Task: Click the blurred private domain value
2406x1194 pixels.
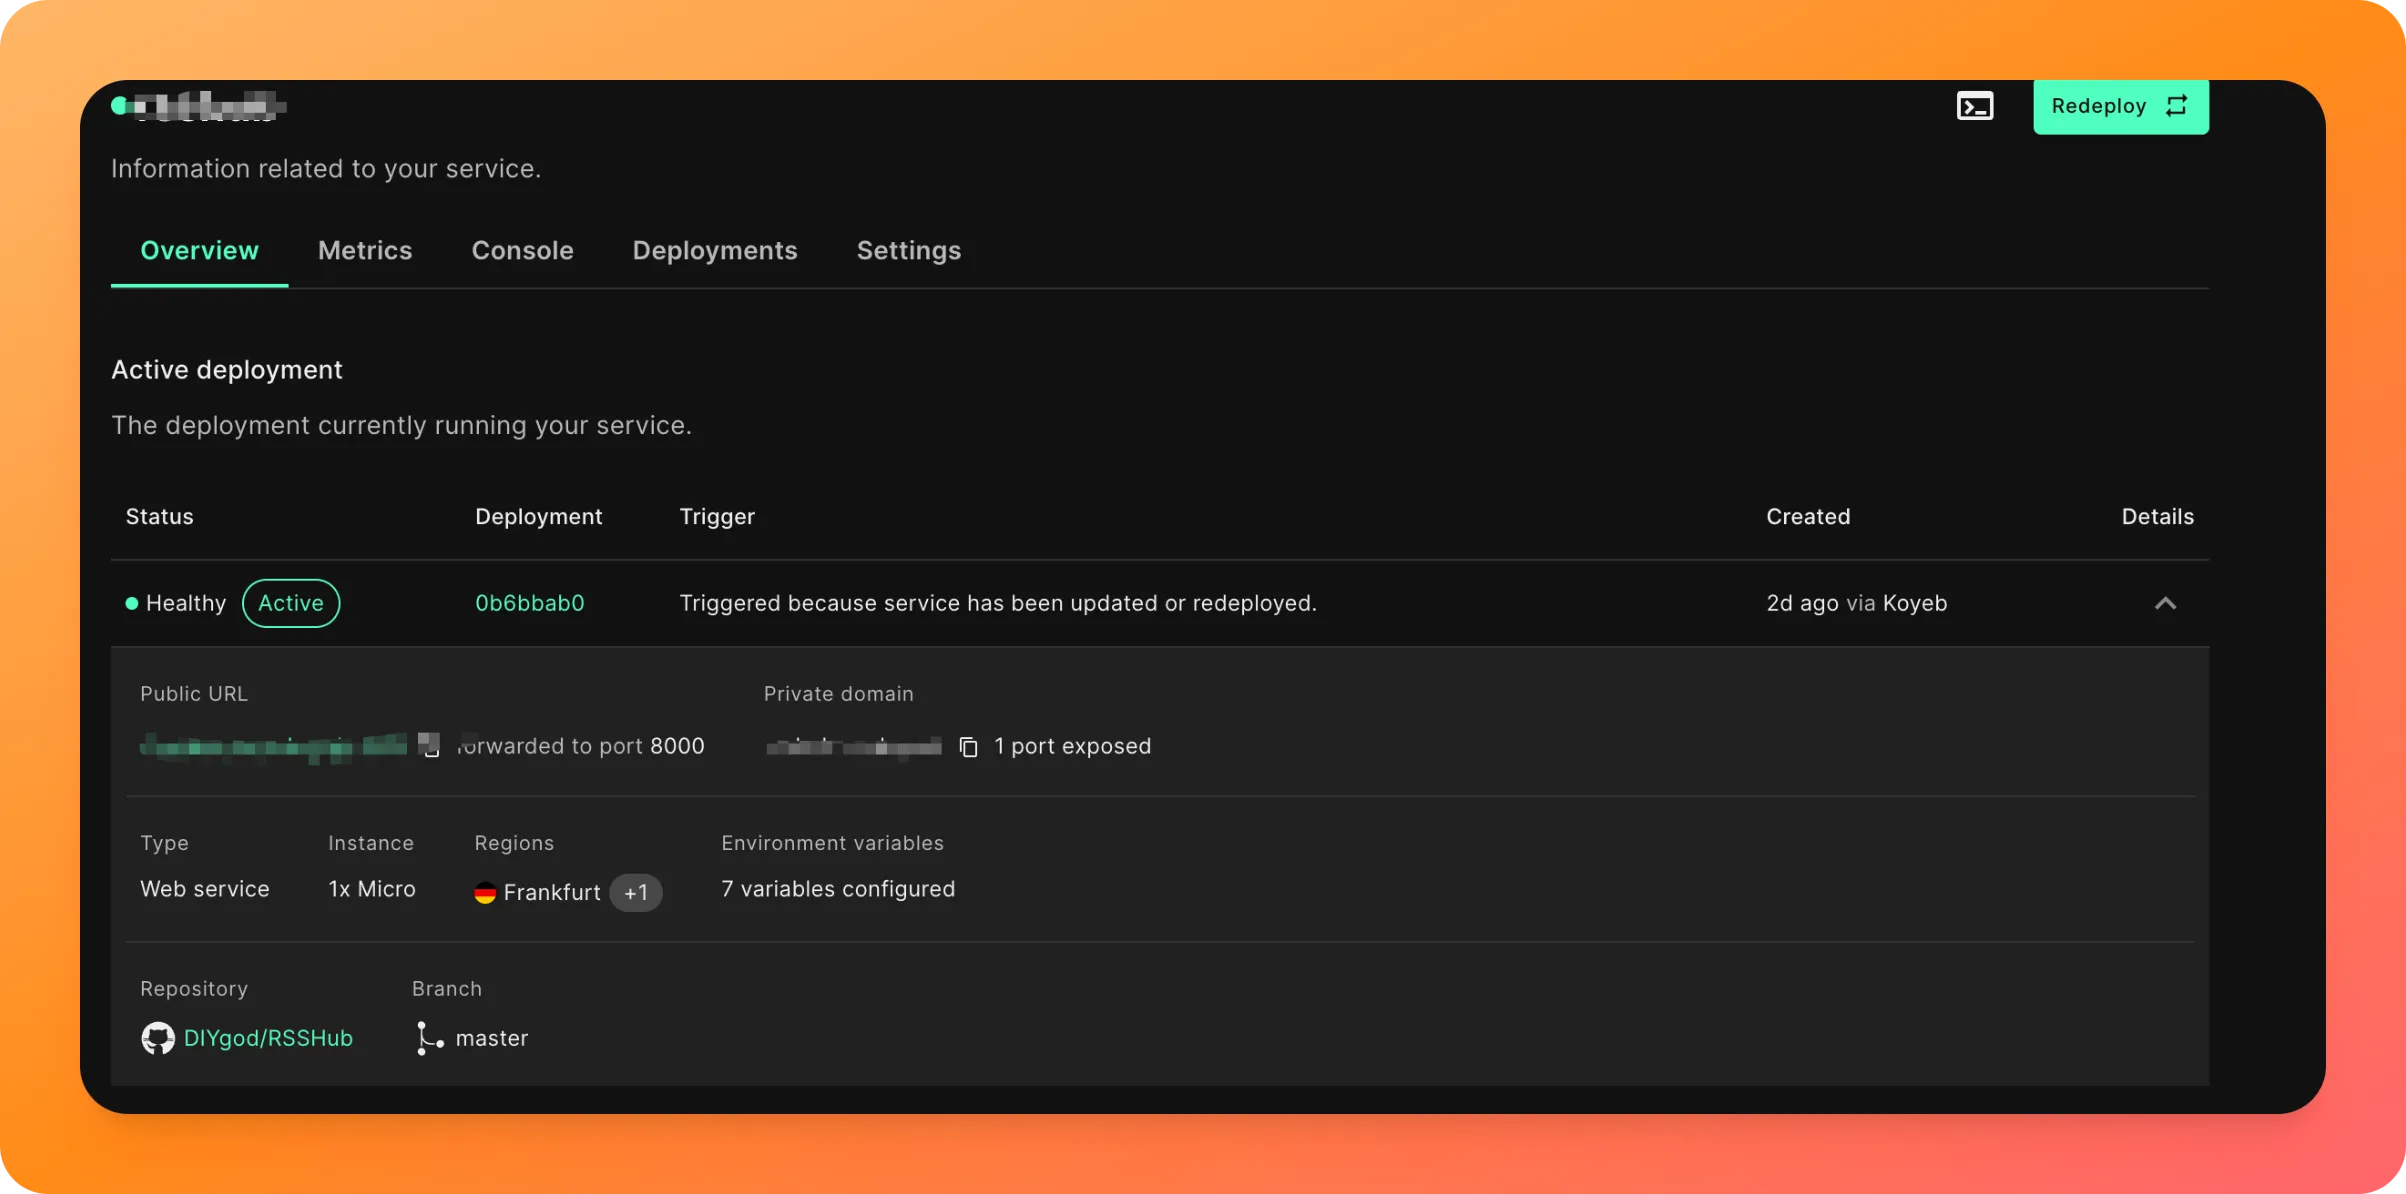Action: (x=854, y=747)
